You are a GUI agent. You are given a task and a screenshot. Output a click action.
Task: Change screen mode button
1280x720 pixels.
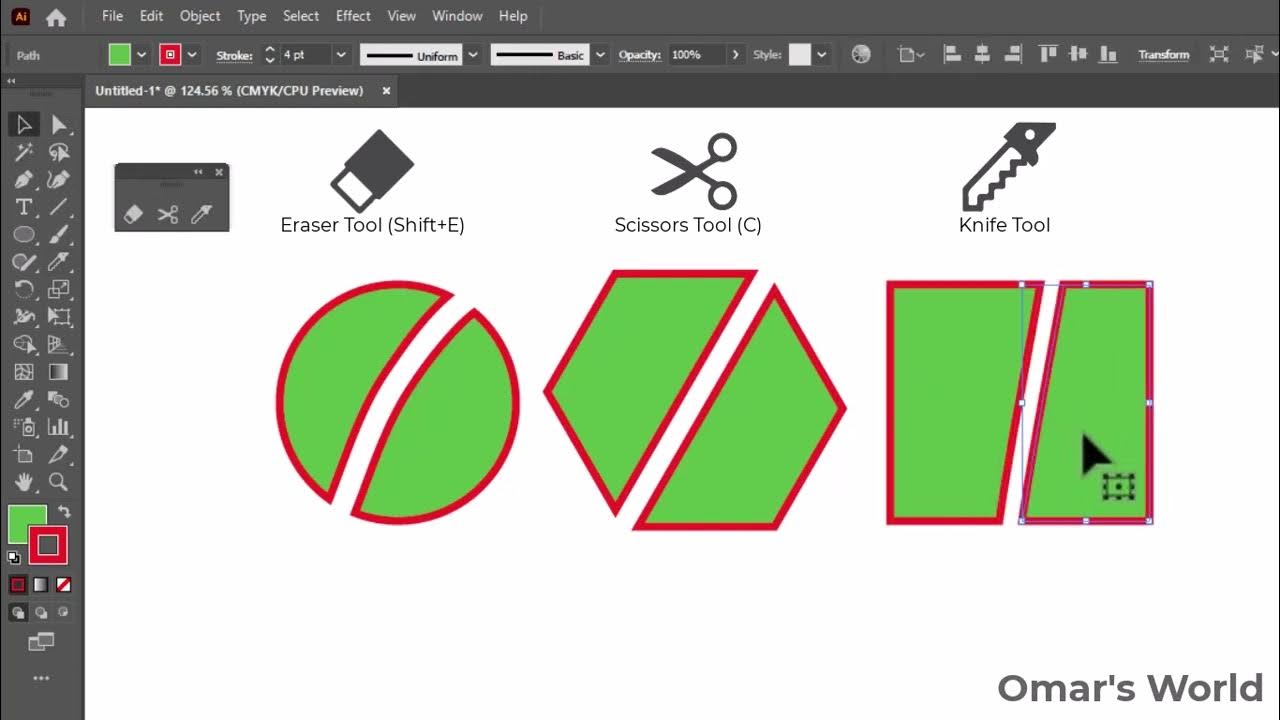41,642
